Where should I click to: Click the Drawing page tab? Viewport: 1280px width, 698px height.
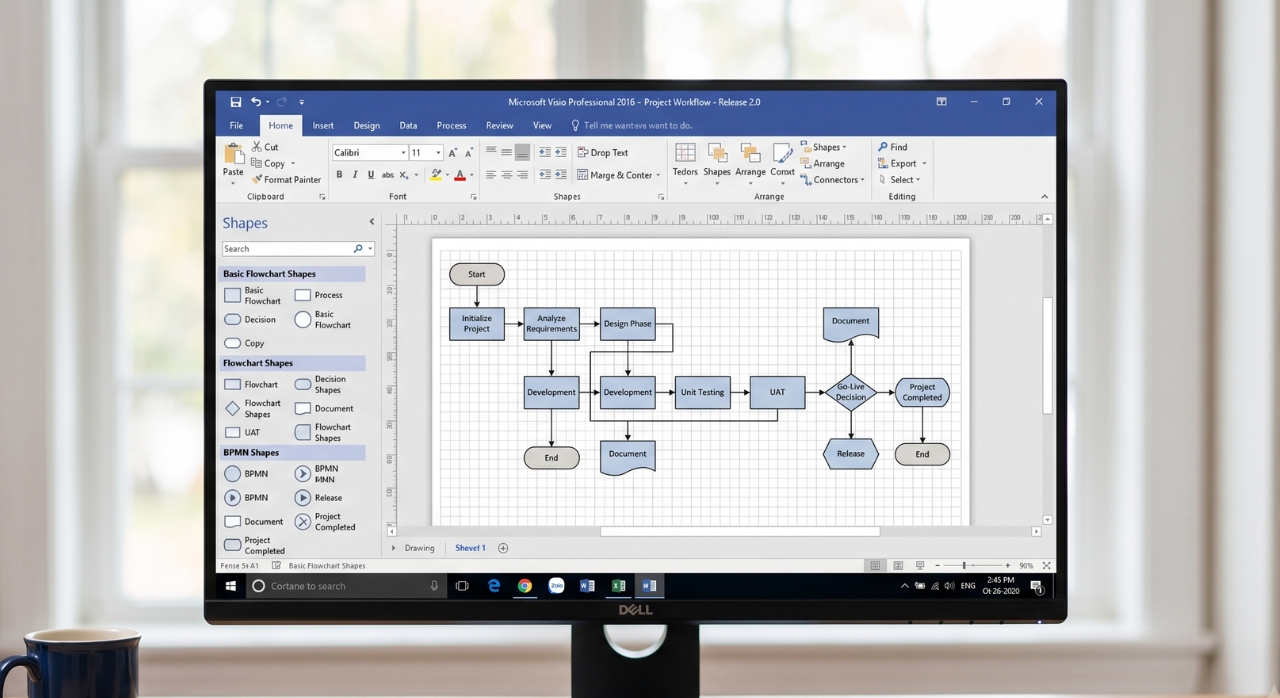(x=419, y=548)
